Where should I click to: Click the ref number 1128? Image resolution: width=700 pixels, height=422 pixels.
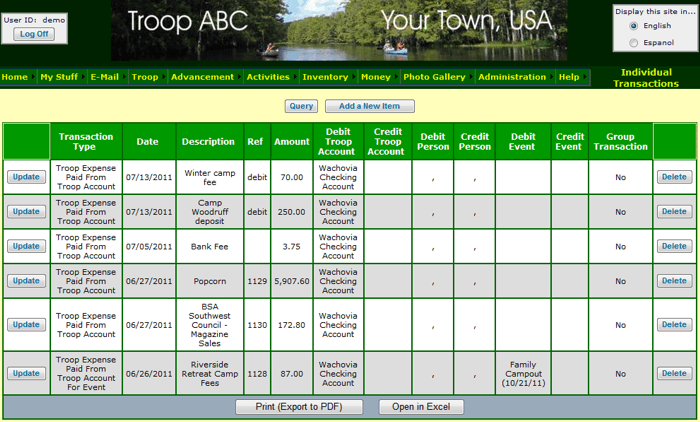[x=257, y=374]
